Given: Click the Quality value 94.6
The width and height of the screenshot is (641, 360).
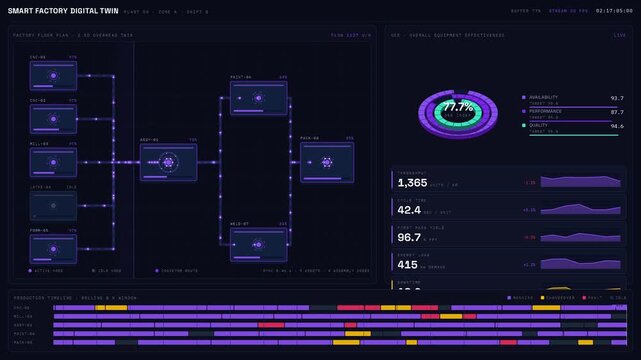Looking at the screenshot, I should [x=617, y=126].
